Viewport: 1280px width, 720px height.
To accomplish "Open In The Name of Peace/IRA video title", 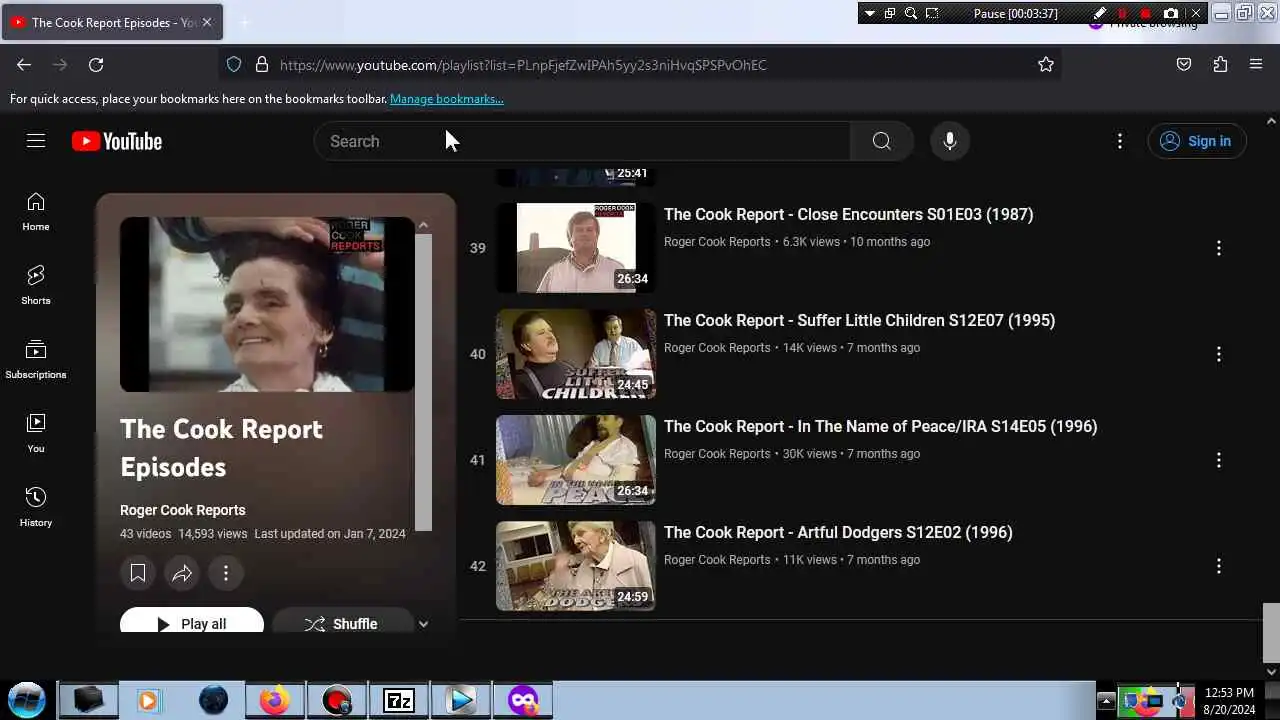I will coord(880,426).
